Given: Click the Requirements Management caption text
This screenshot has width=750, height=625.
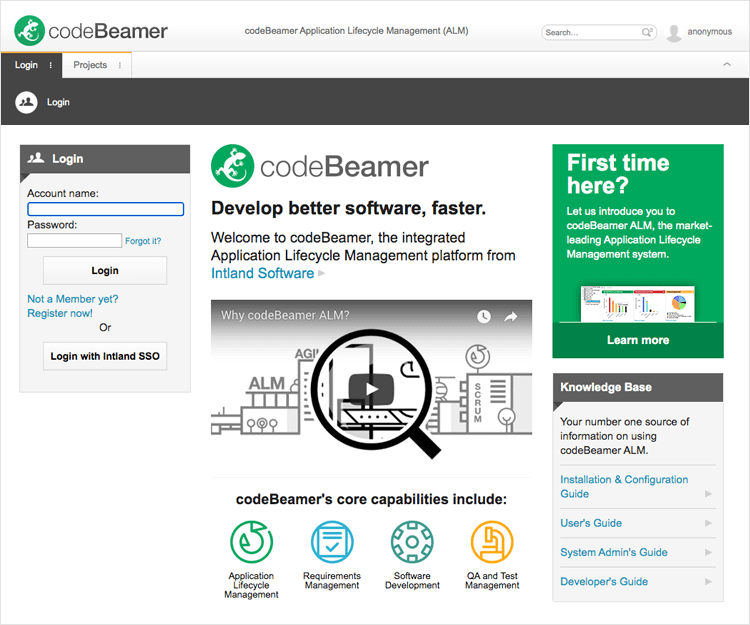Looking at the screenshot, I should [x=332, y=581].
